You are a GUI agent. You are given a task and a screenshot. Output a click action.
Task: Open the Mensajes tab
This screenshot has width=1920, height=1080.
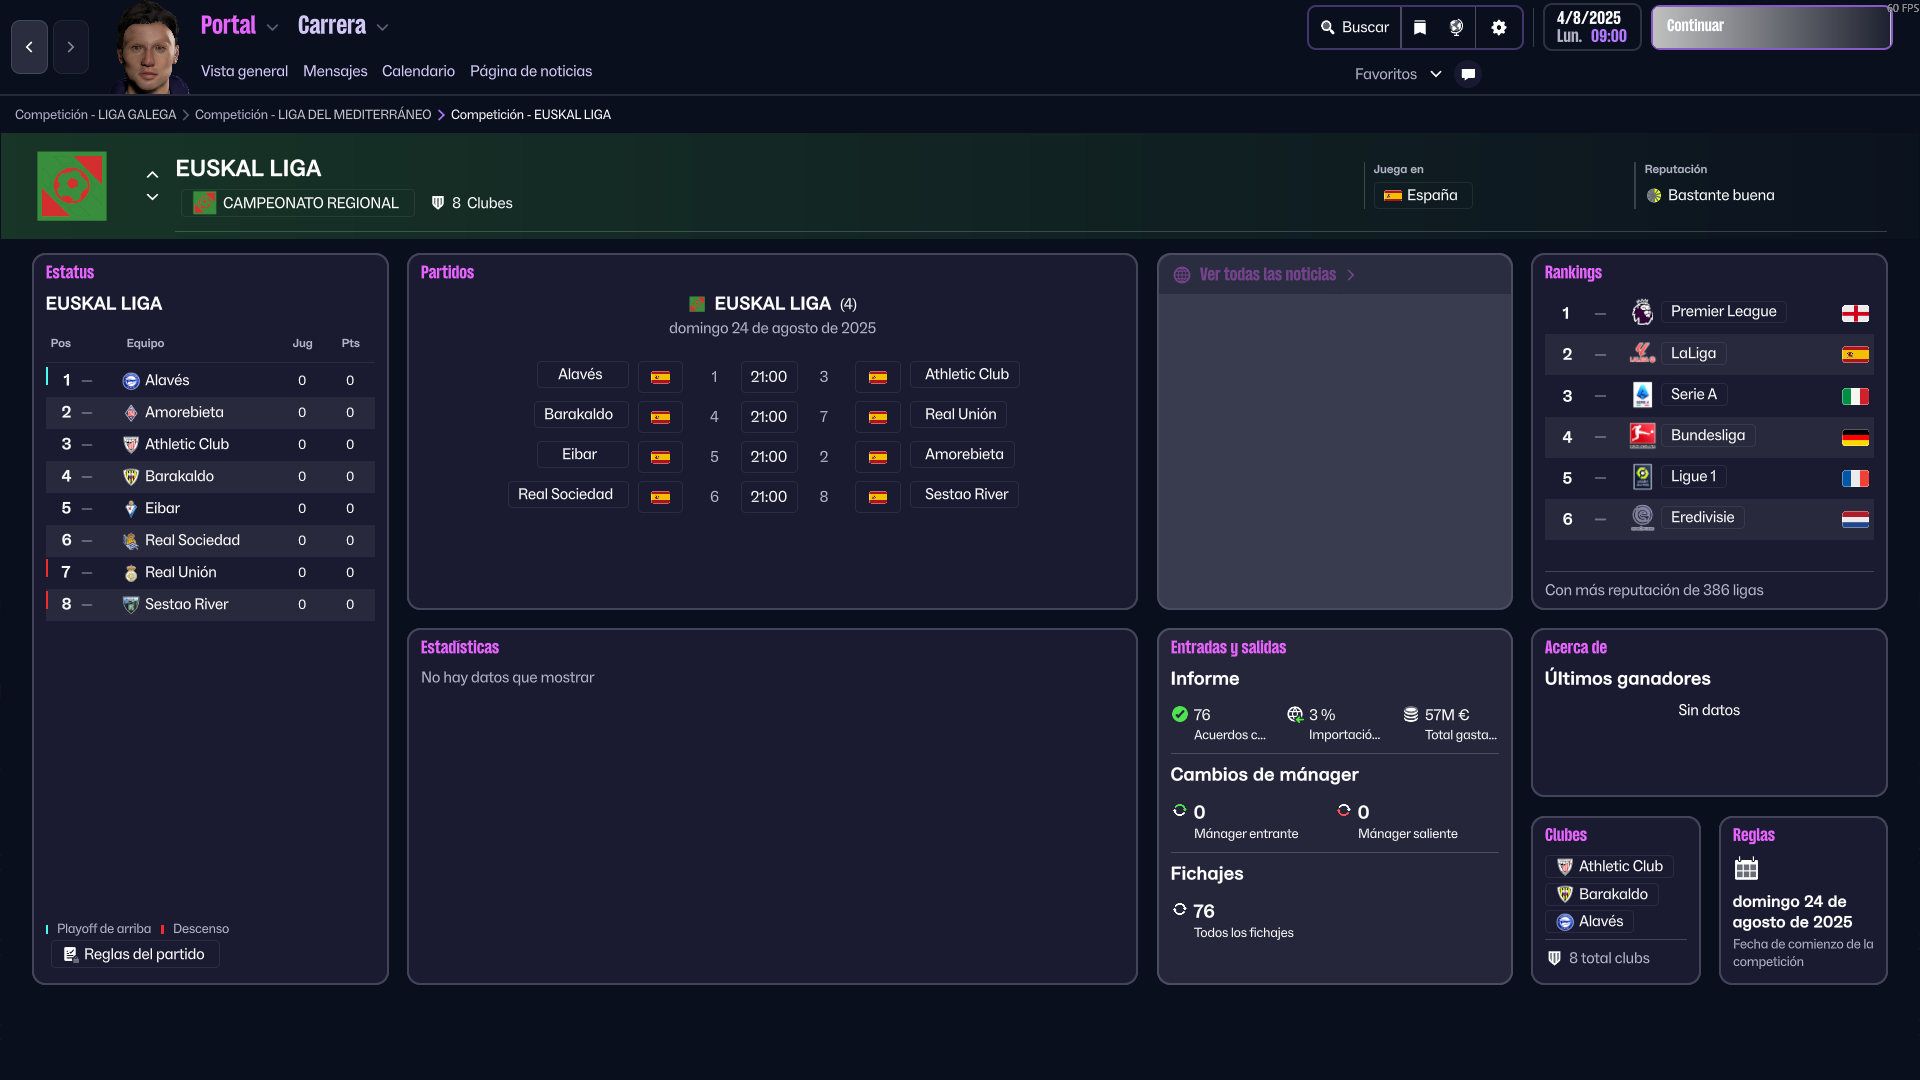(335, 71)
